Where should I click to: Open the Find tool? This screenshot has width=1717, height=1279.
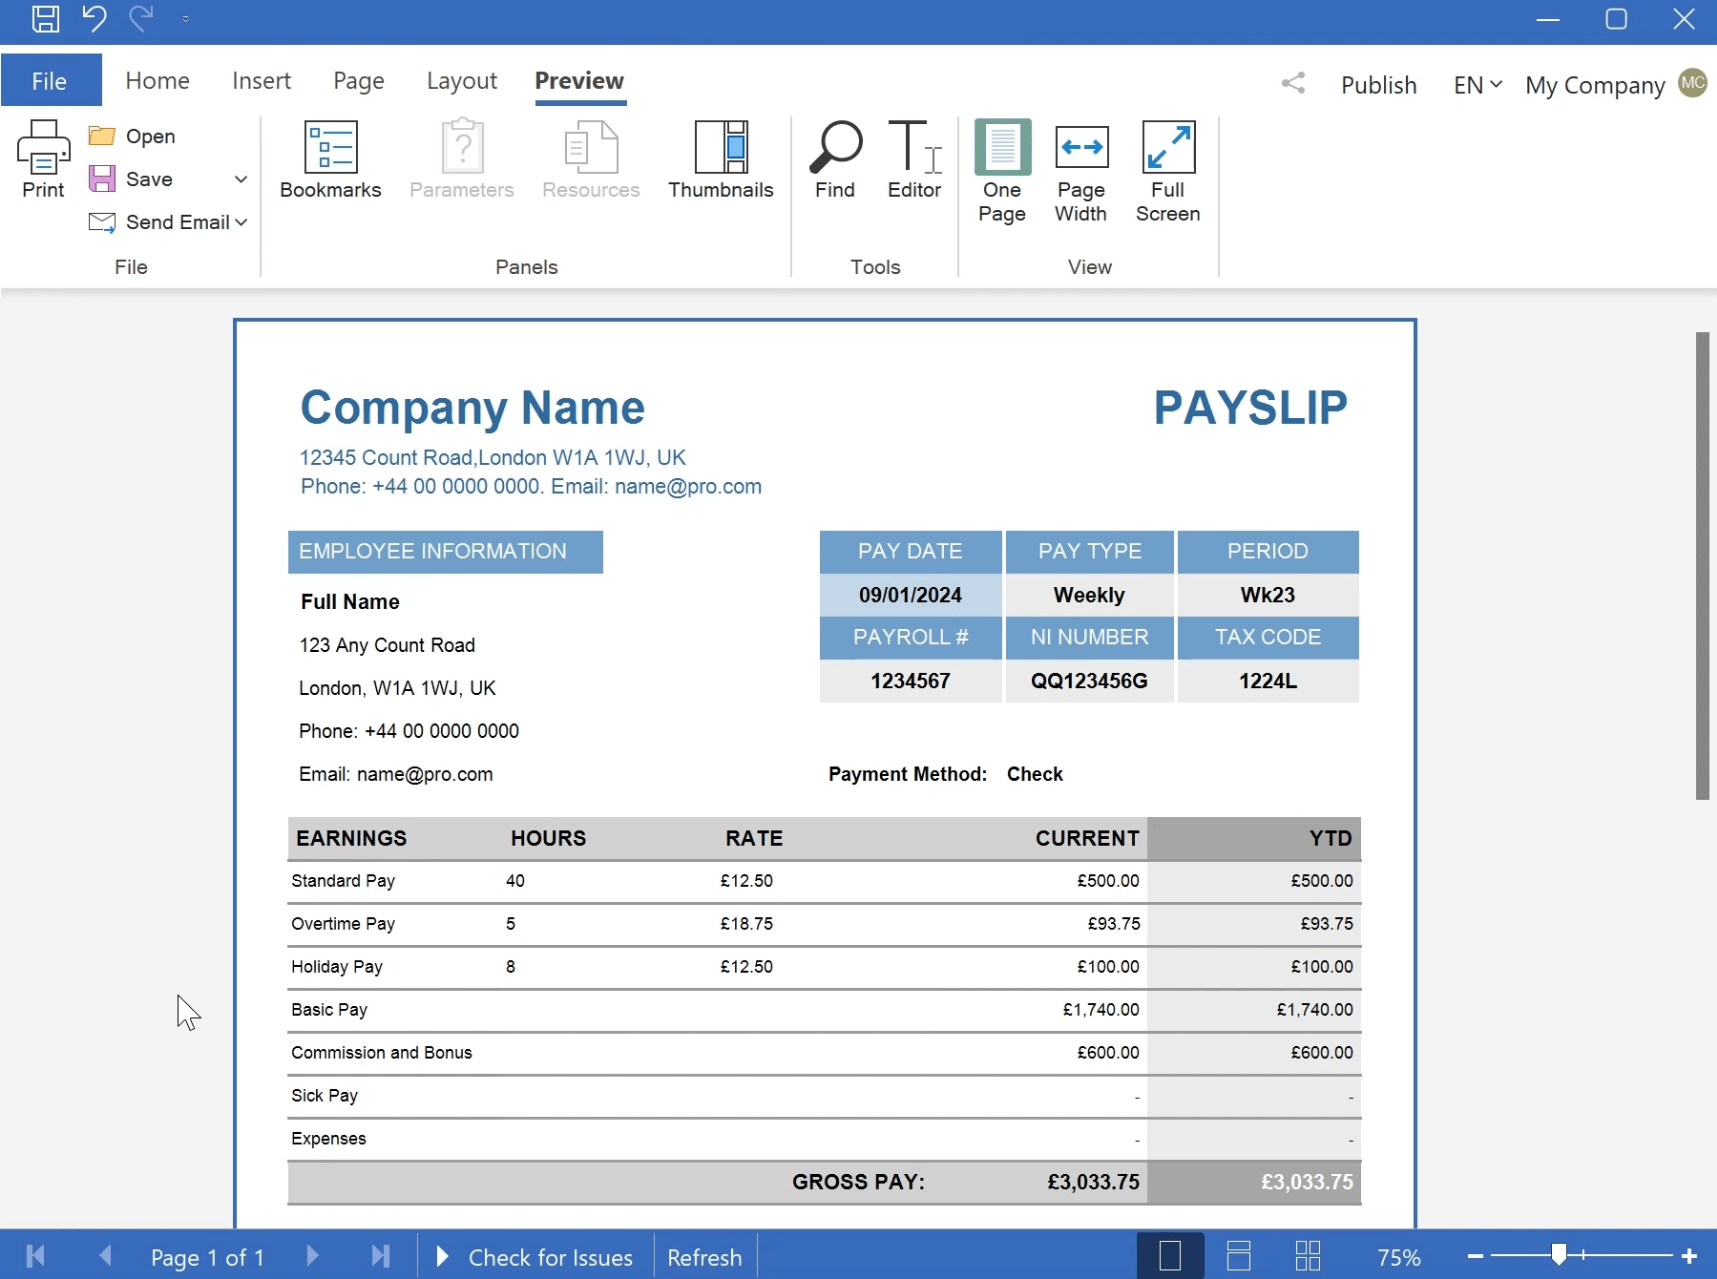[x=835, y=160]
